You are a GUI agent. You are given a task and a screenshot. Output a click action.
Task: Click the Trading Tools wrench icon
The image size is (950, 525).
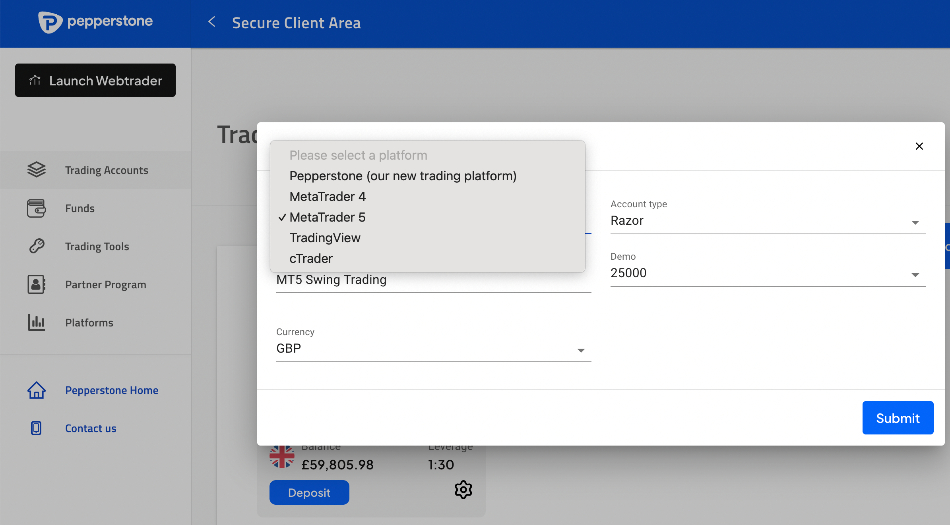(x=36, y=246)
